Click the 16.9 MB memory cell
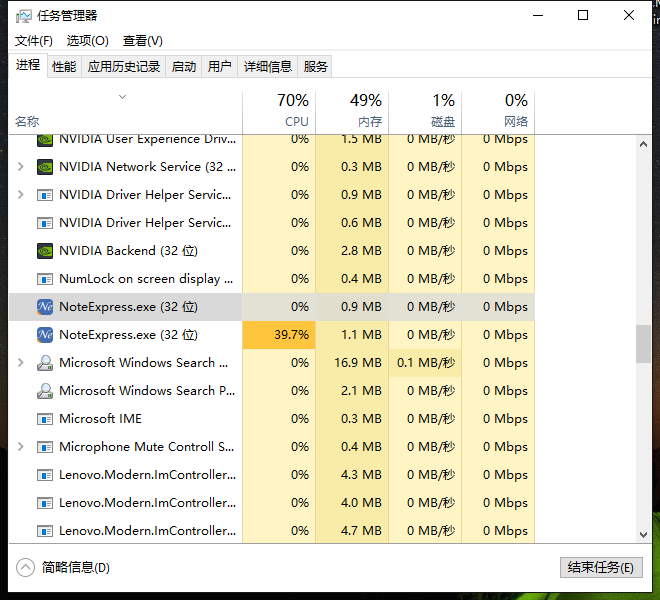660x600 pixels. tap(352, 363)
